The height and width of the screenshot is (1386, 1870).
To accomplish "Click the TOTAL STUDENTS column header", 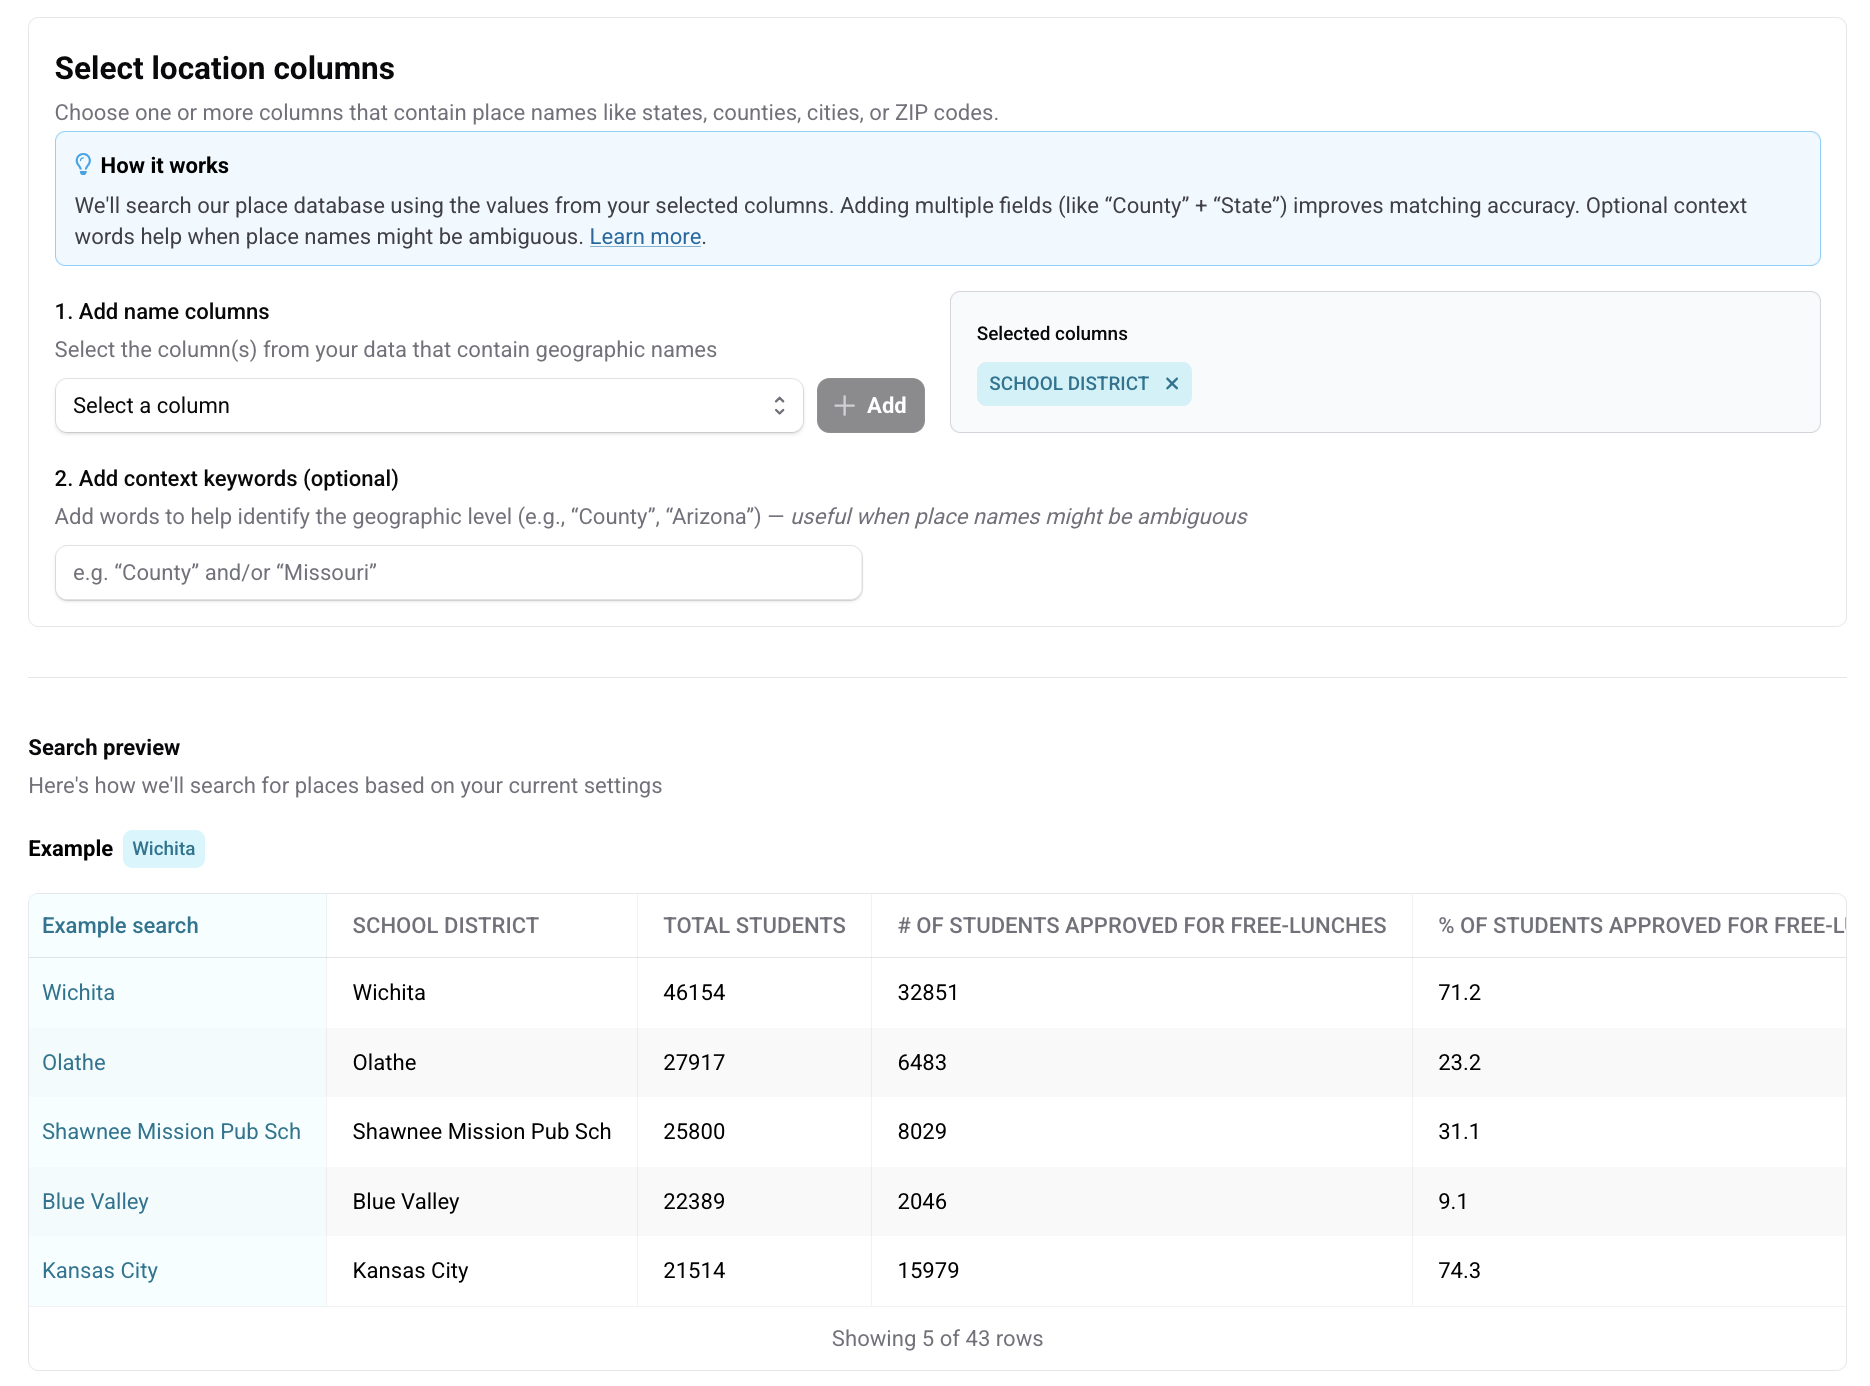I will tap(754, 926).
